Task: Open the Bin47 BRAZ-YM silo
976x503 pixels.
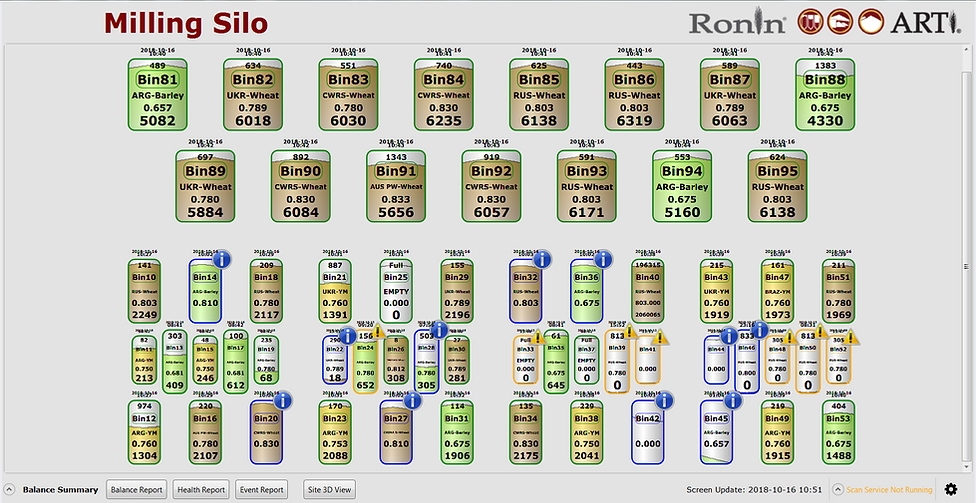Action: pos(777,291)
